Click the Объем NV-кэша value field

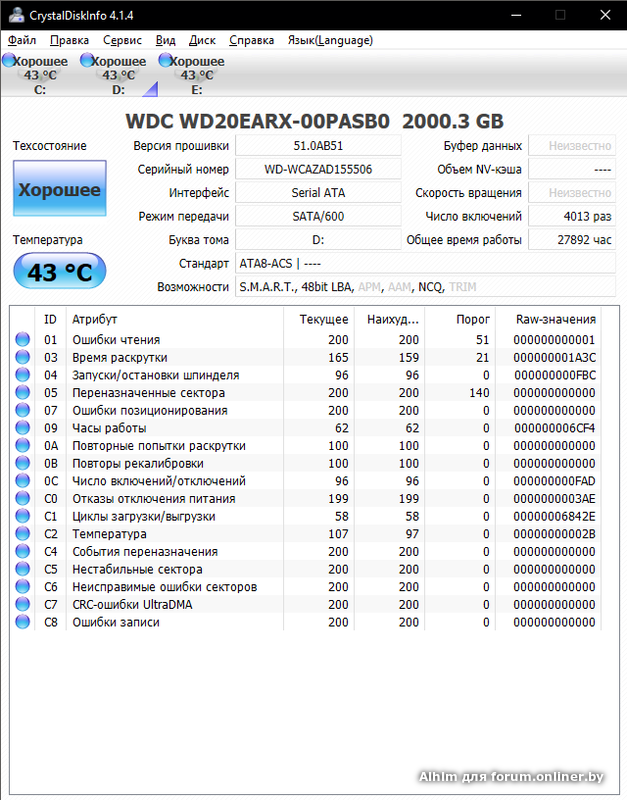[572, 169]
